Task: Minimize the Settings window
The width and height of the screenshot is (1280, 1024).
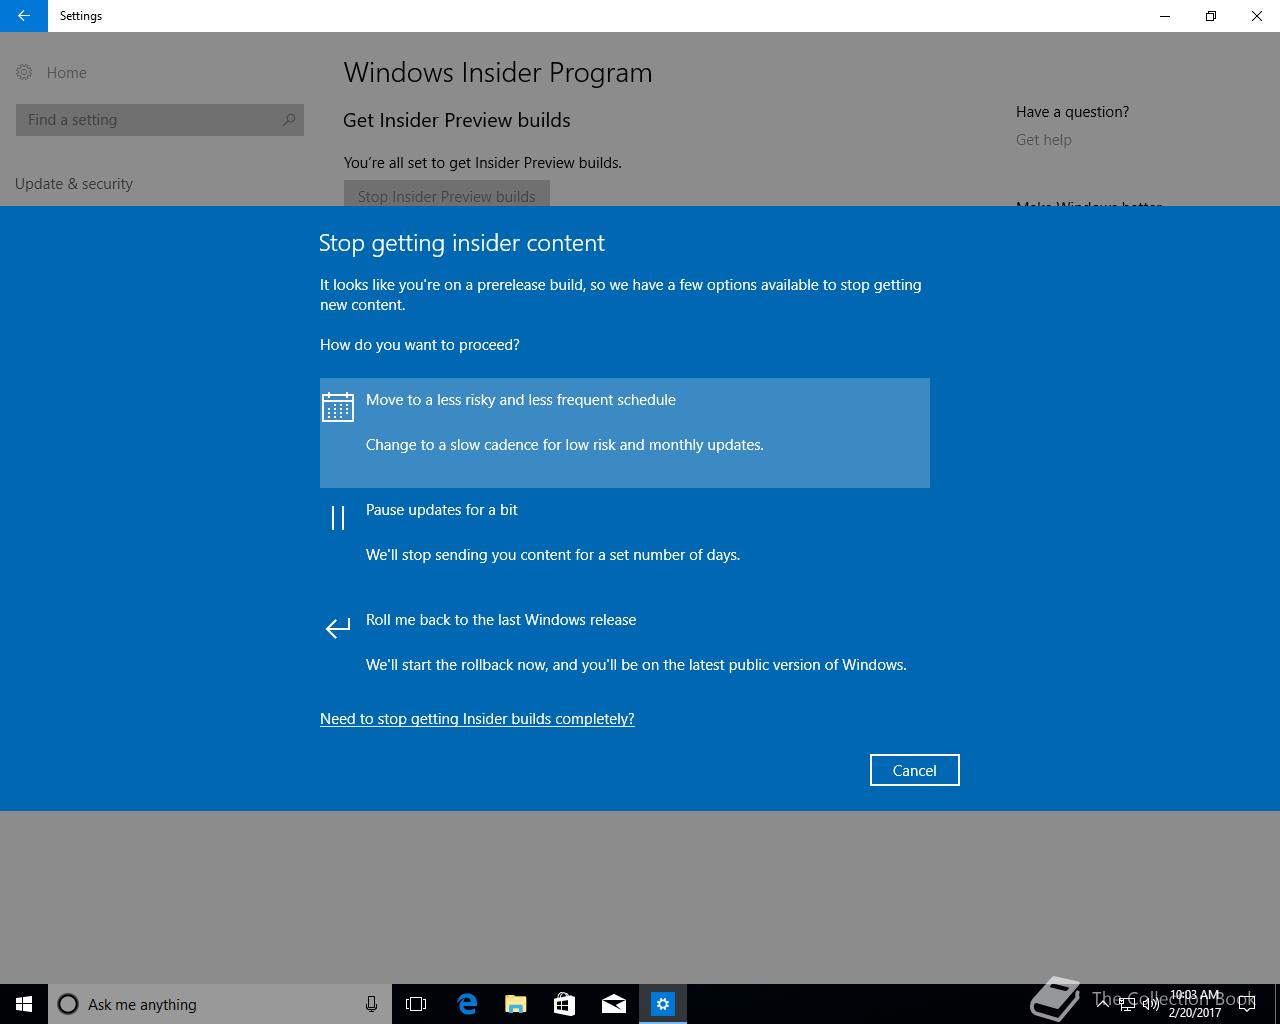Action: pos(1165,16)
